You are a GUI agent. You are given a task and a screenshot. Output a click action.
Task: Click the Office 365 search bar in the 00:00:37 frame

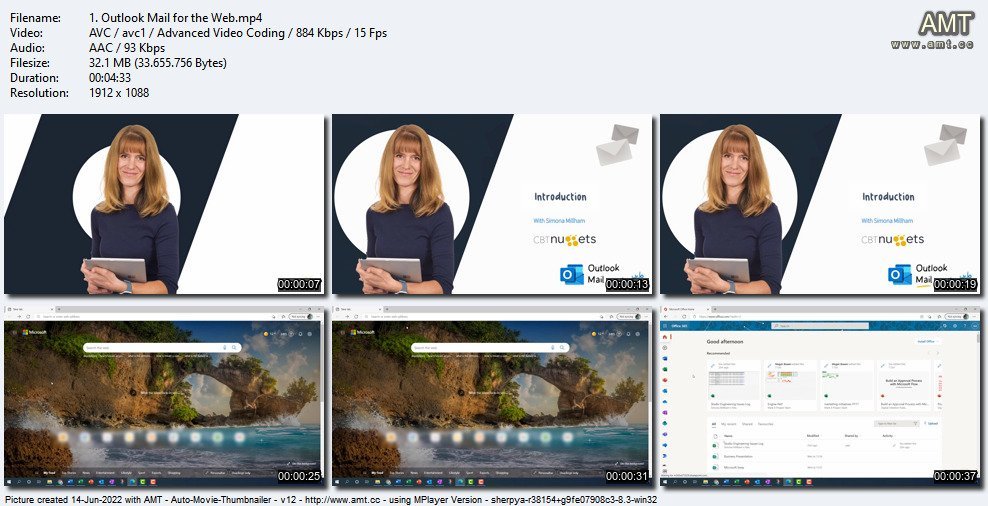click(820, 326)
